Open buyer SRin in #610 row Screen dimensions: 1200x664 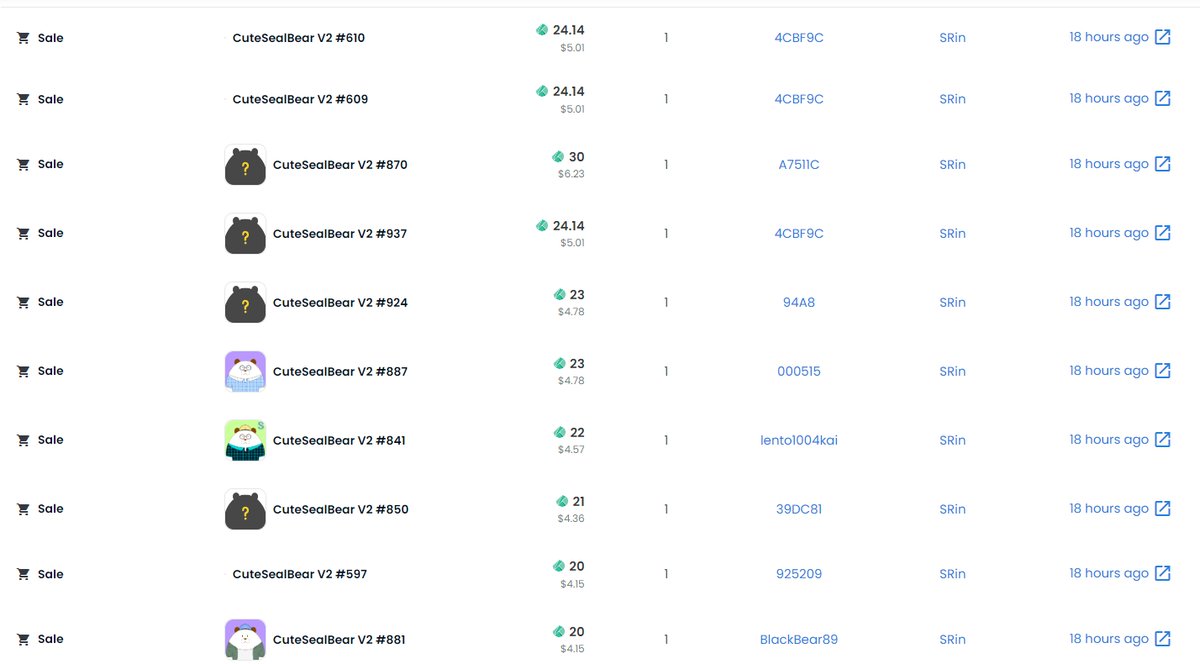click(952, 38)
